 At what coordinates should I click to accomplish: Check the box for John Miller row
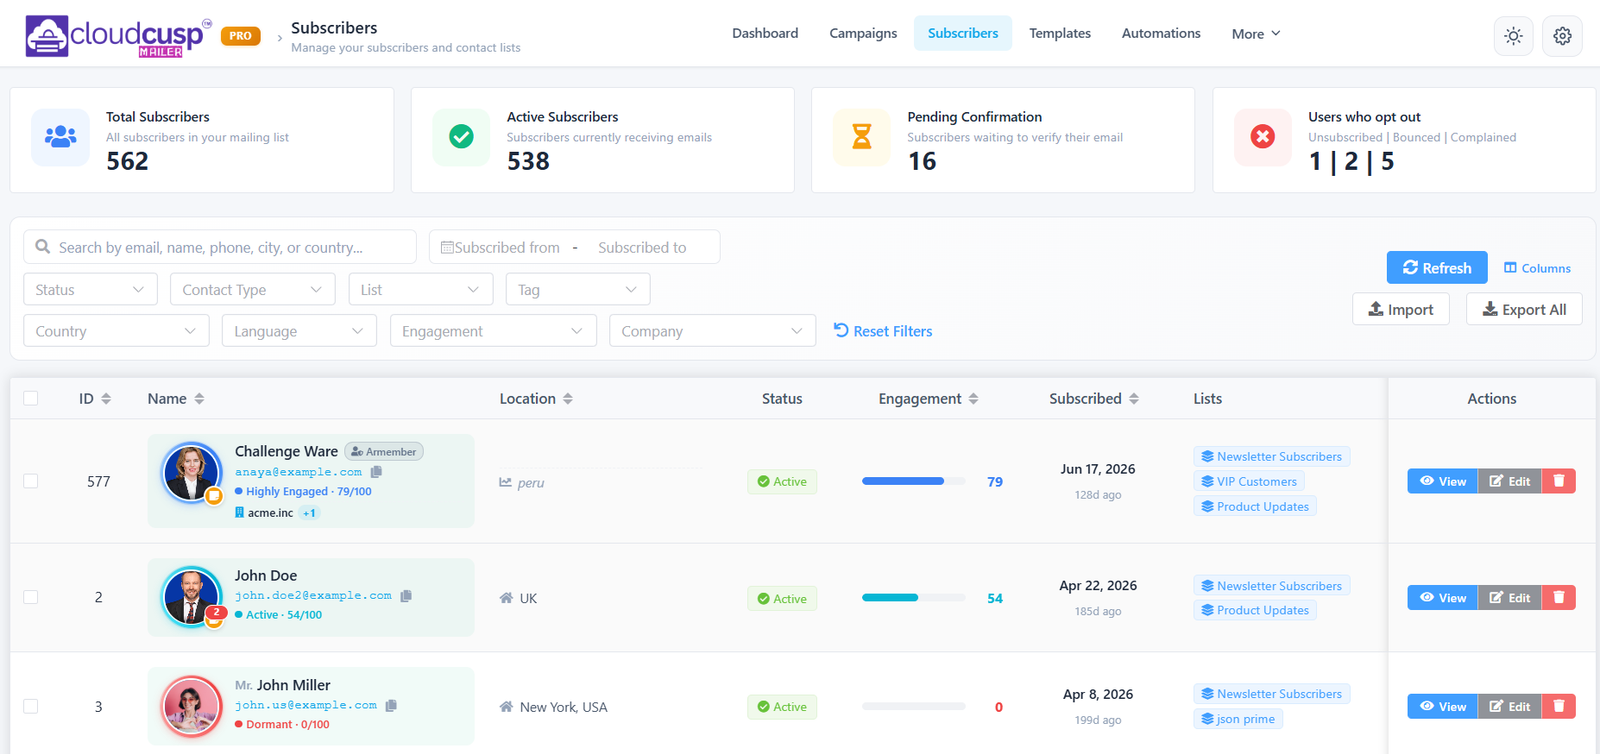(x=31, y=706)
